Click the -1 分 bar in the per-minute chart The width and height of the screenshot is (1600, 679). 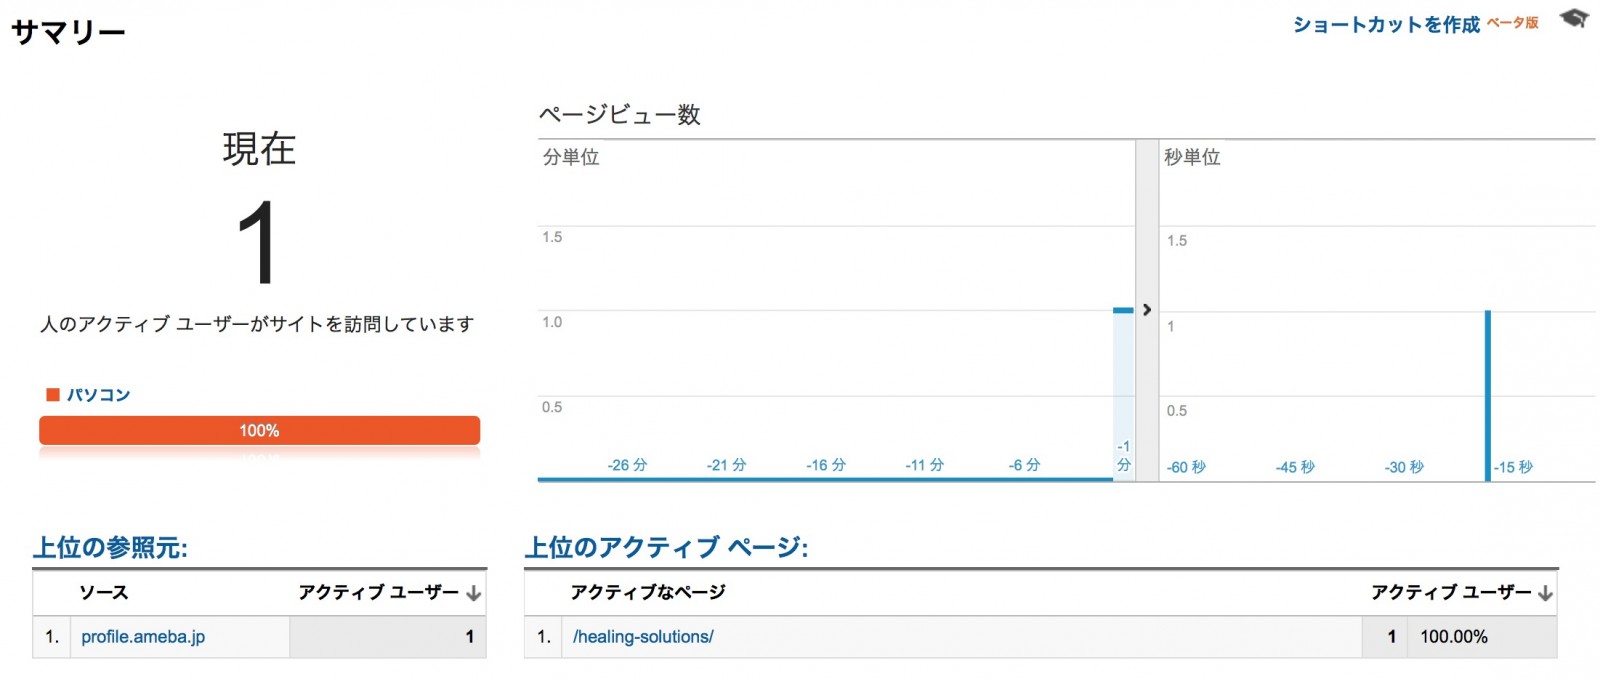click(1123, 395)
